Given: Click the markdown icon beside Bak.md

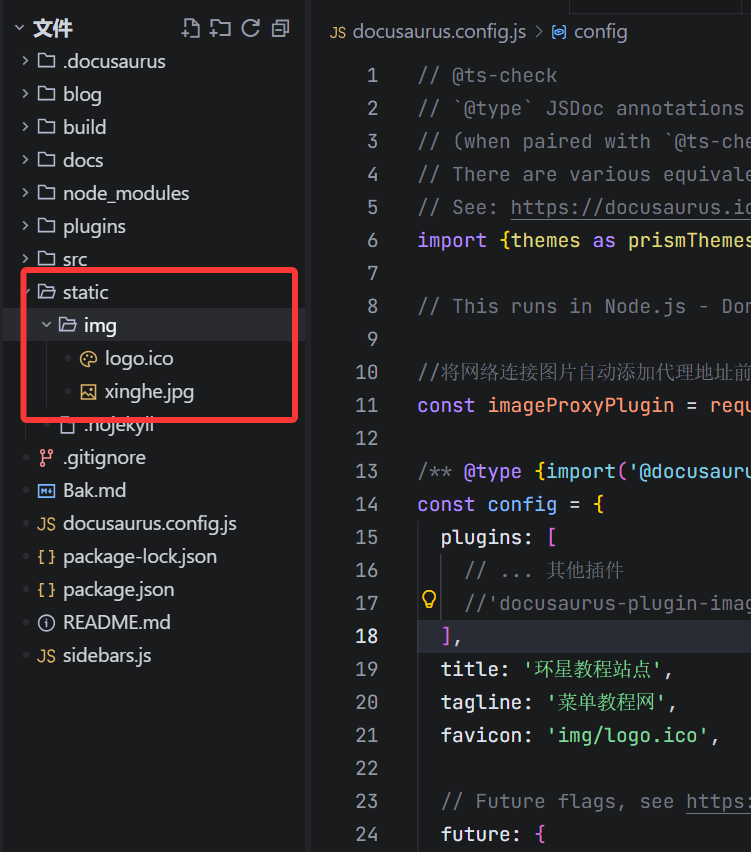Looking at the screenshot, I should point(46,491).
